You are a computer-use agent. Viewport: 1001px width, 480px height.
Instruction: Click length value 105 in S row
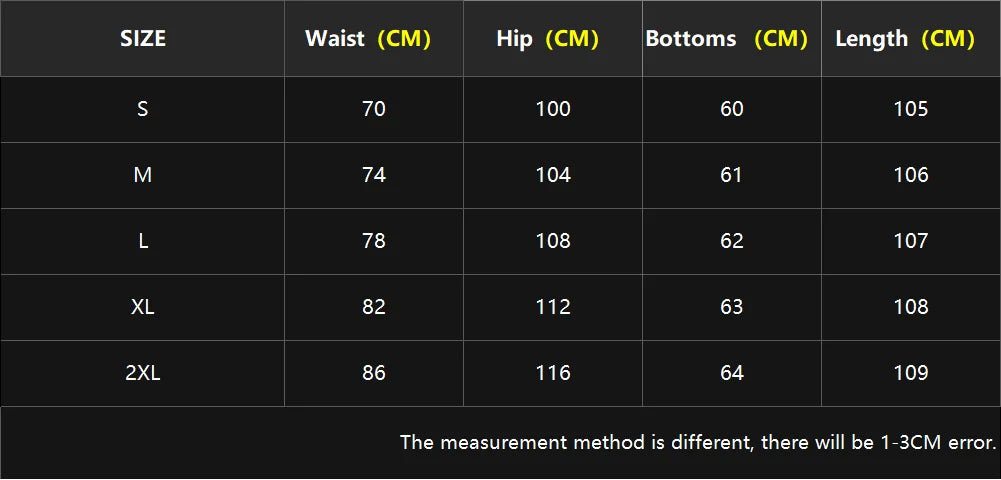pos(911,109)
